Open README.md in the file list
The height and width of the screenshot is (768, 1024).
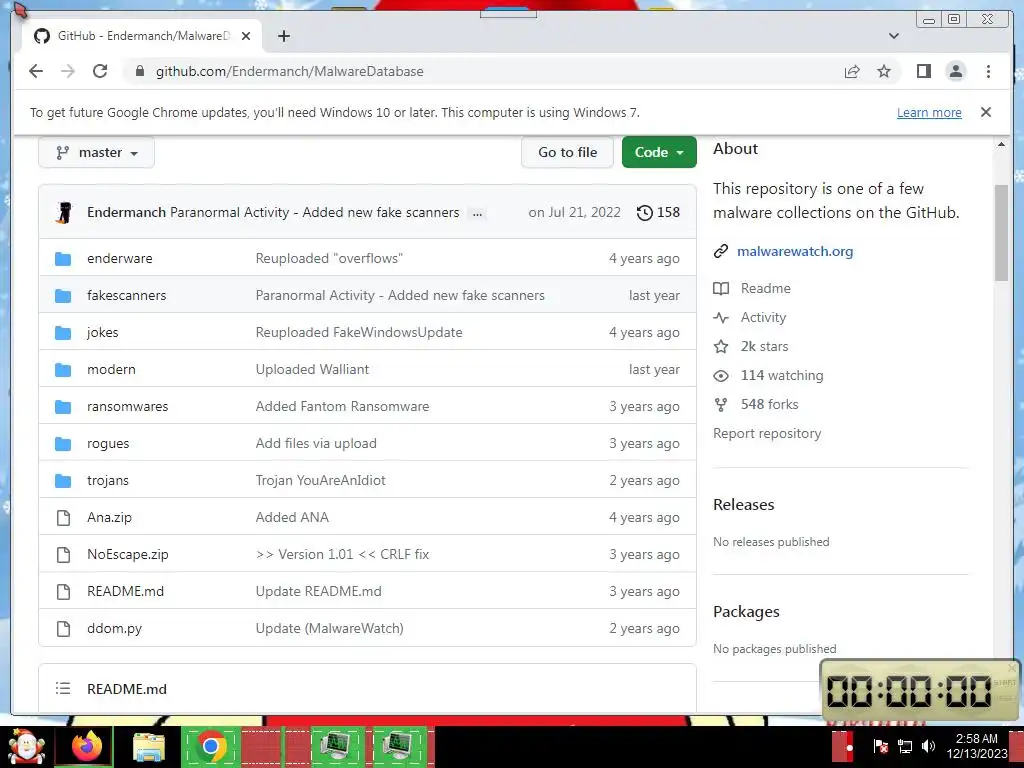(x=125, y=591)
